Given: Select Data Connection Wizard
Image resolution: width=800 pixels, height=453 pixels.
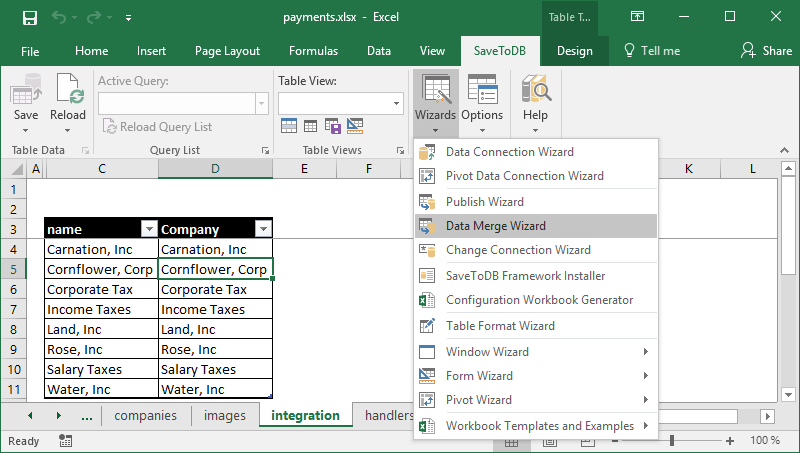Looking at the screenshot, I should (536, 152).
